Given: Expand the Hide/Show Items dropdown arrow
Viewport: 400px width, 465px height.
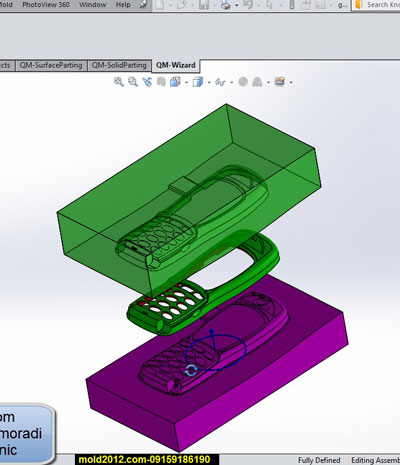Looking at the screenshot, I should (232, 82).
